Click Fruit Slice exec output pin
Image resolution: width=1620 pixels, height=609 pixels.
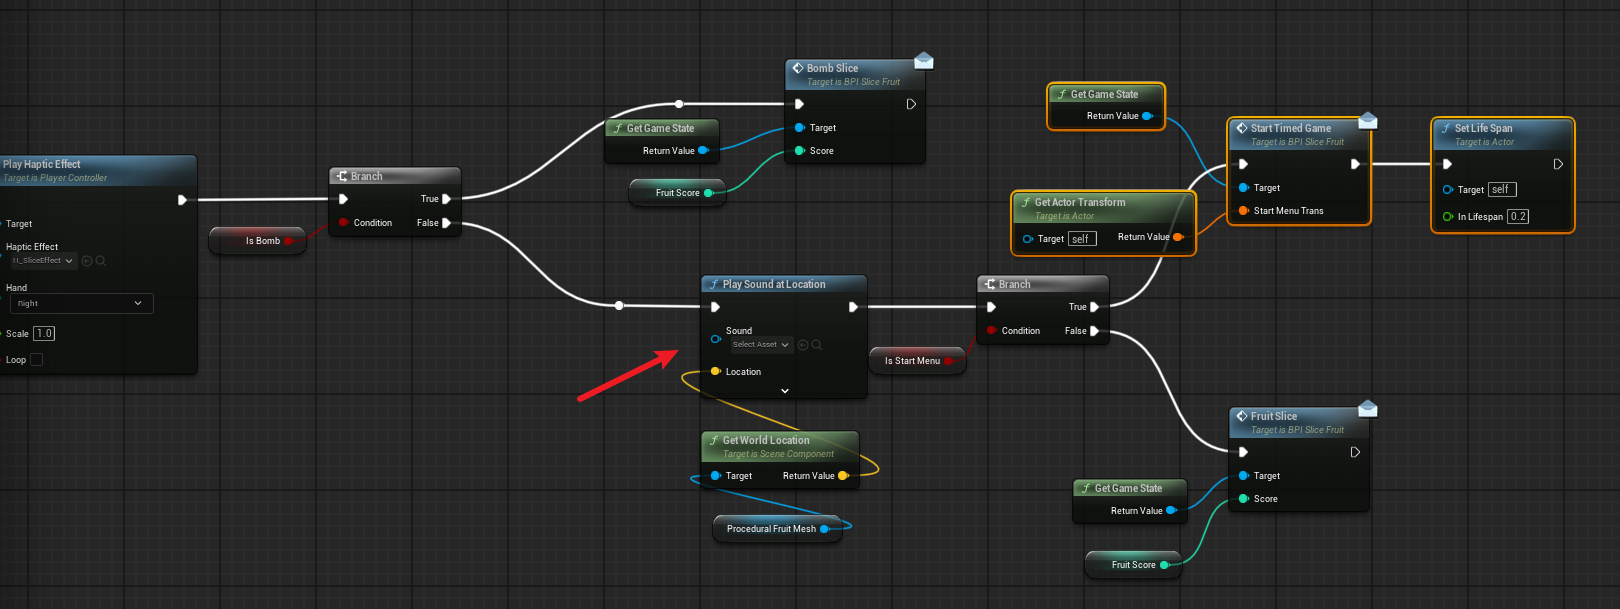1355,452
